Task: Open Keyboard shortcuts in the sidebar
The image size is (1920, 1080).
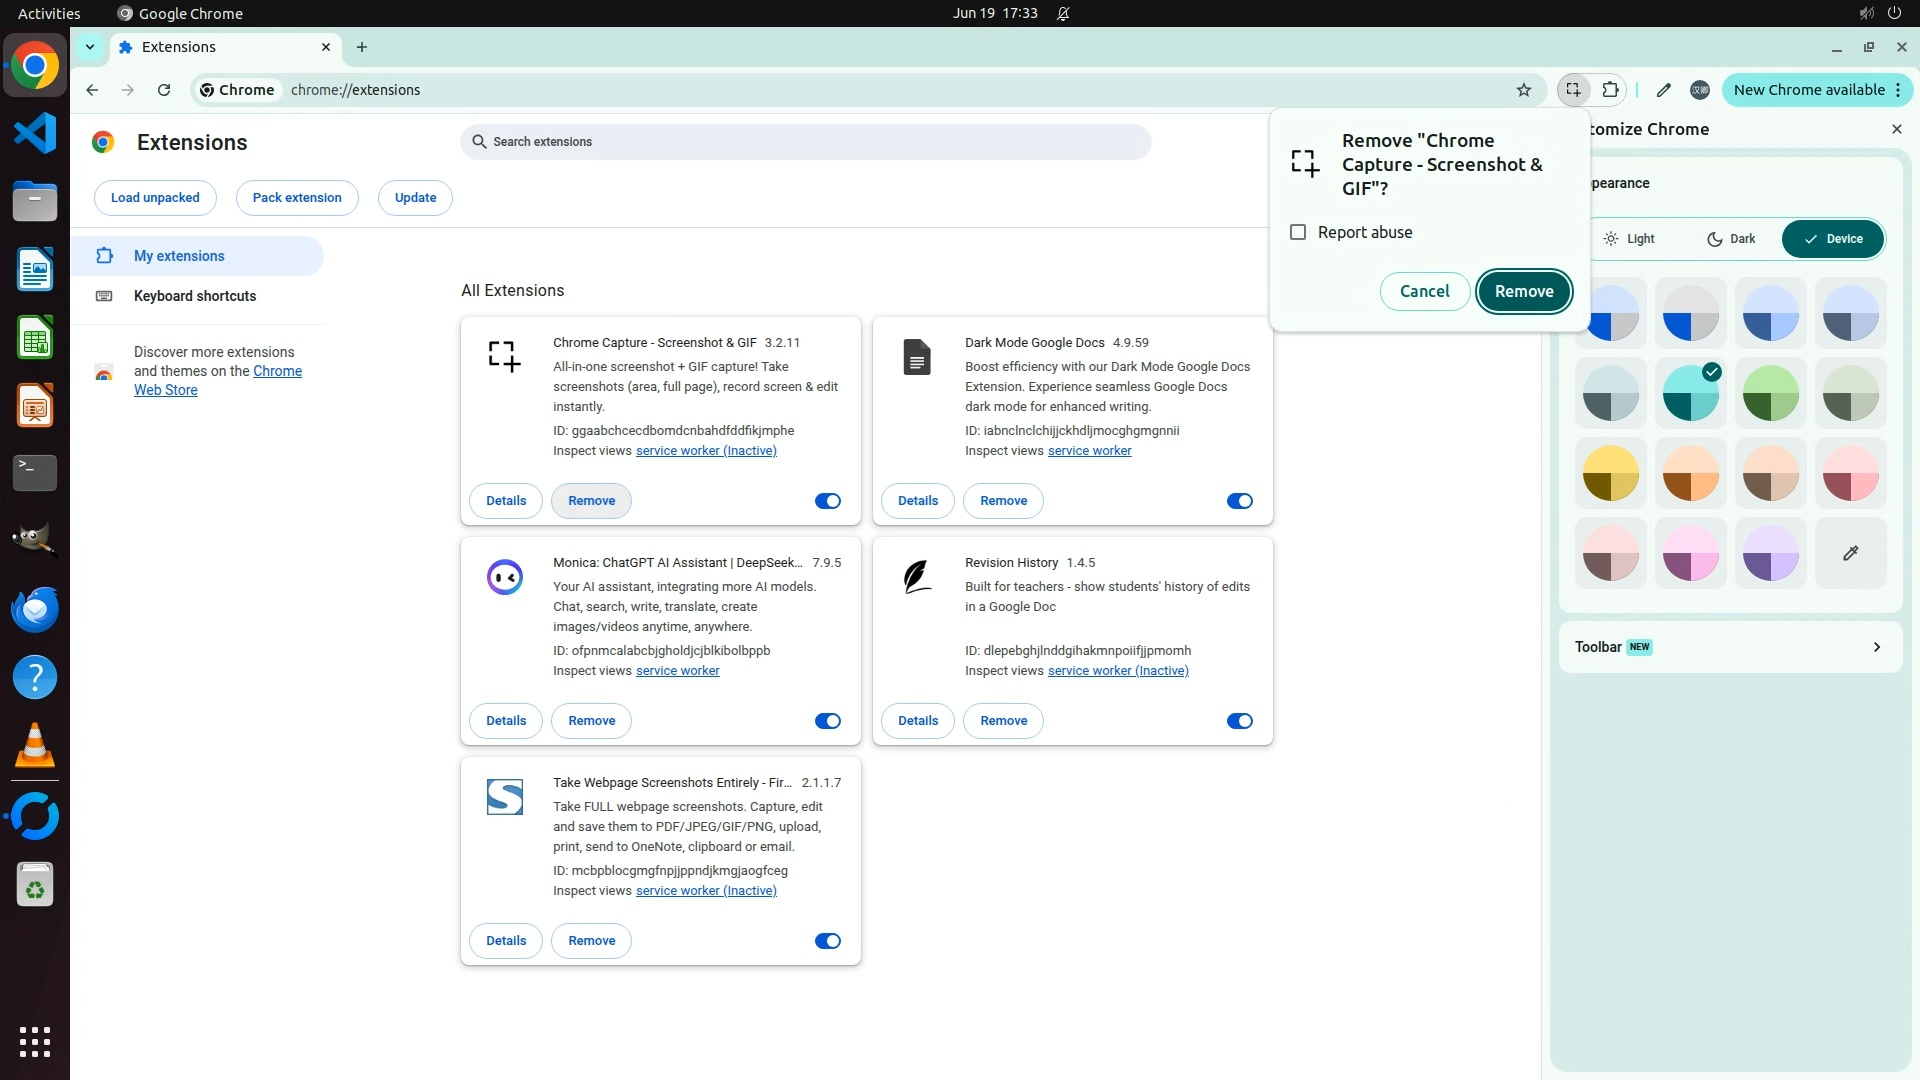Action: point(195,296)
